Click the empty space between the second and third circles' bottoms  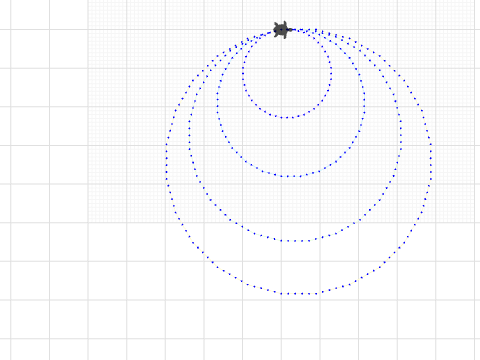click(x=293, y=208)
